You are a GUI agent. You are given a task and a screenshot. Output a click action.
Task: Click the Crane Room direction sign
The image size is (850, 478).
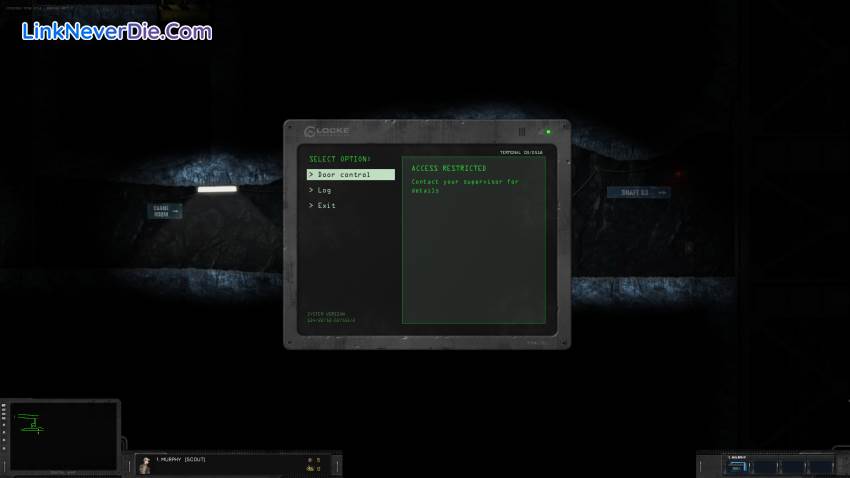tap(165, 211)
